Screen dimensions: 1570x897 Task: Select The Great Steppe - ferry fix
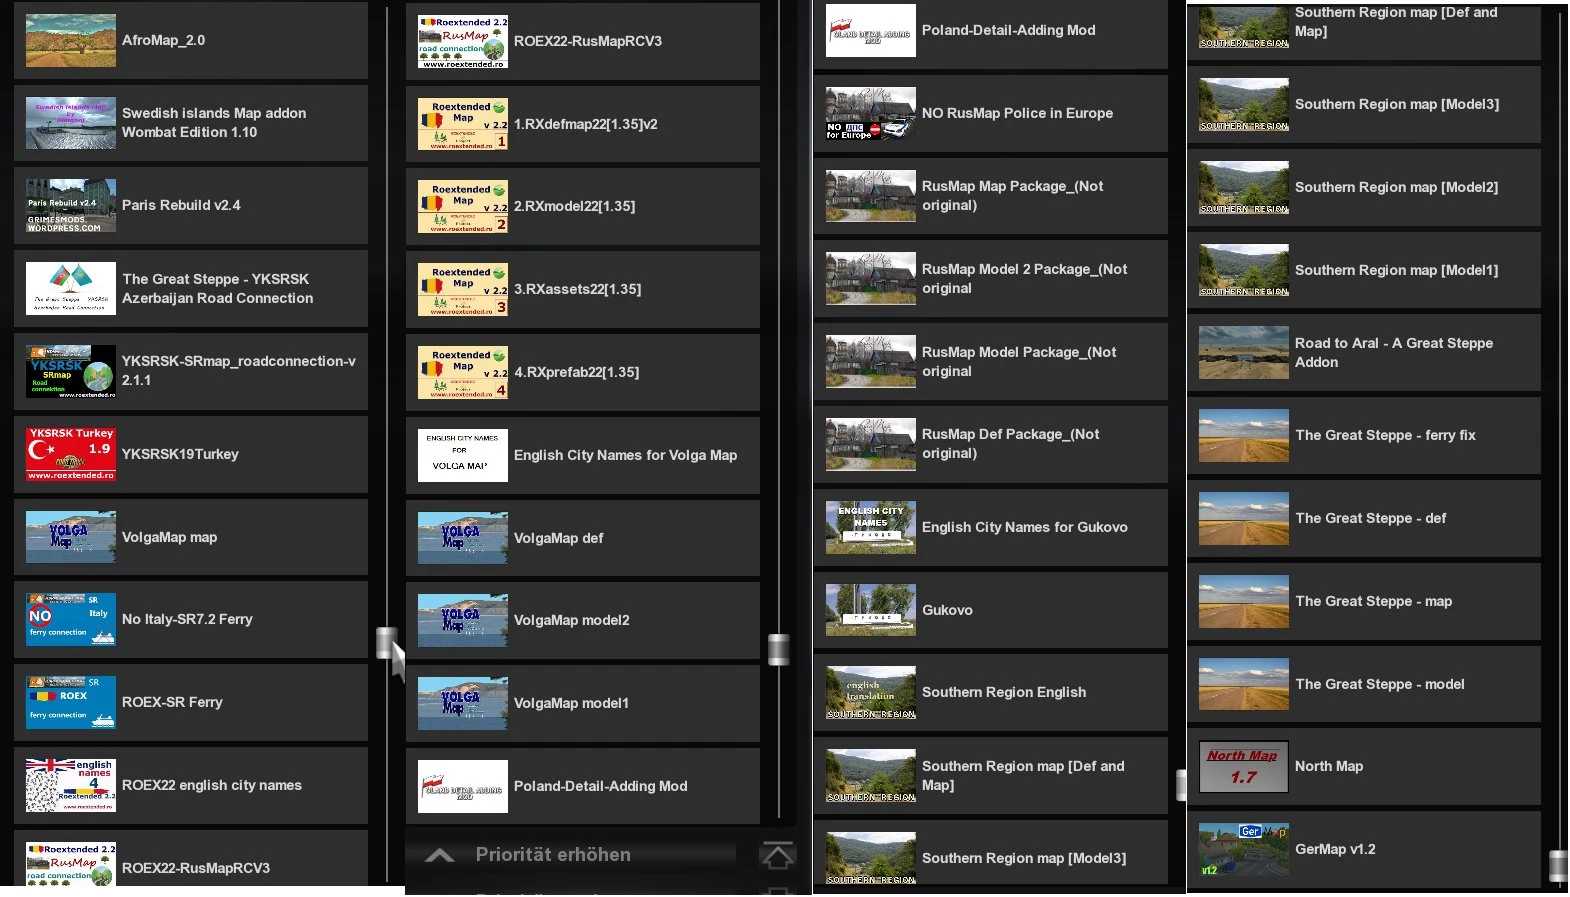click(1363, 436)
